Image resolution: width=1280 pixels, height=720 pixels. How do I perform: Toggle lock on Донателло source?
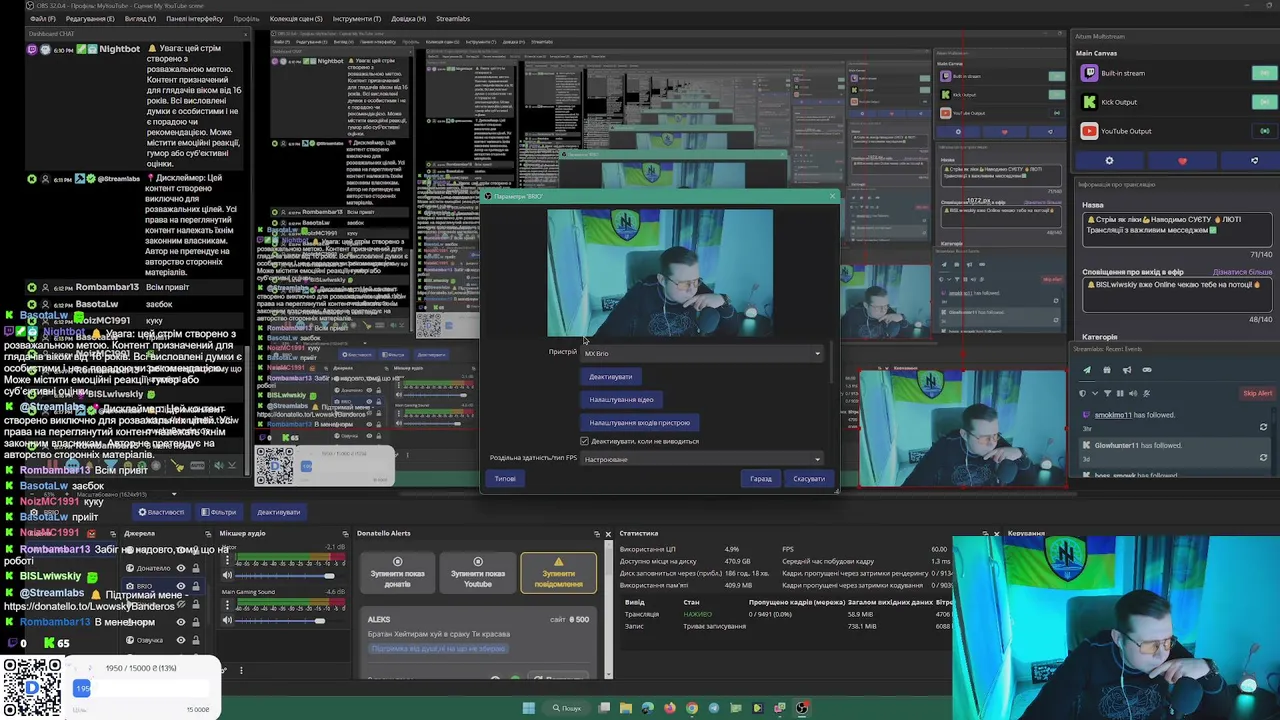point(195,569)
